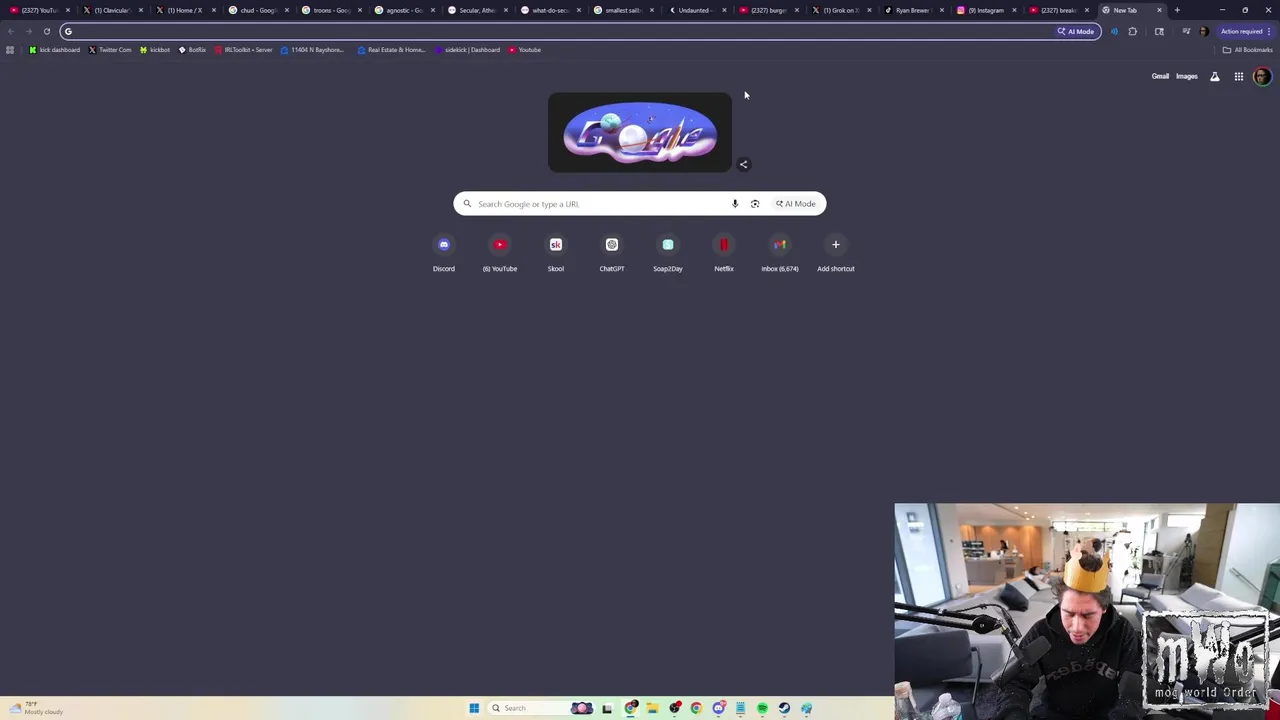Open IRLToolkit Server bookmark
The height and width of the screenshot is (720, 1280).
(244, 50)
